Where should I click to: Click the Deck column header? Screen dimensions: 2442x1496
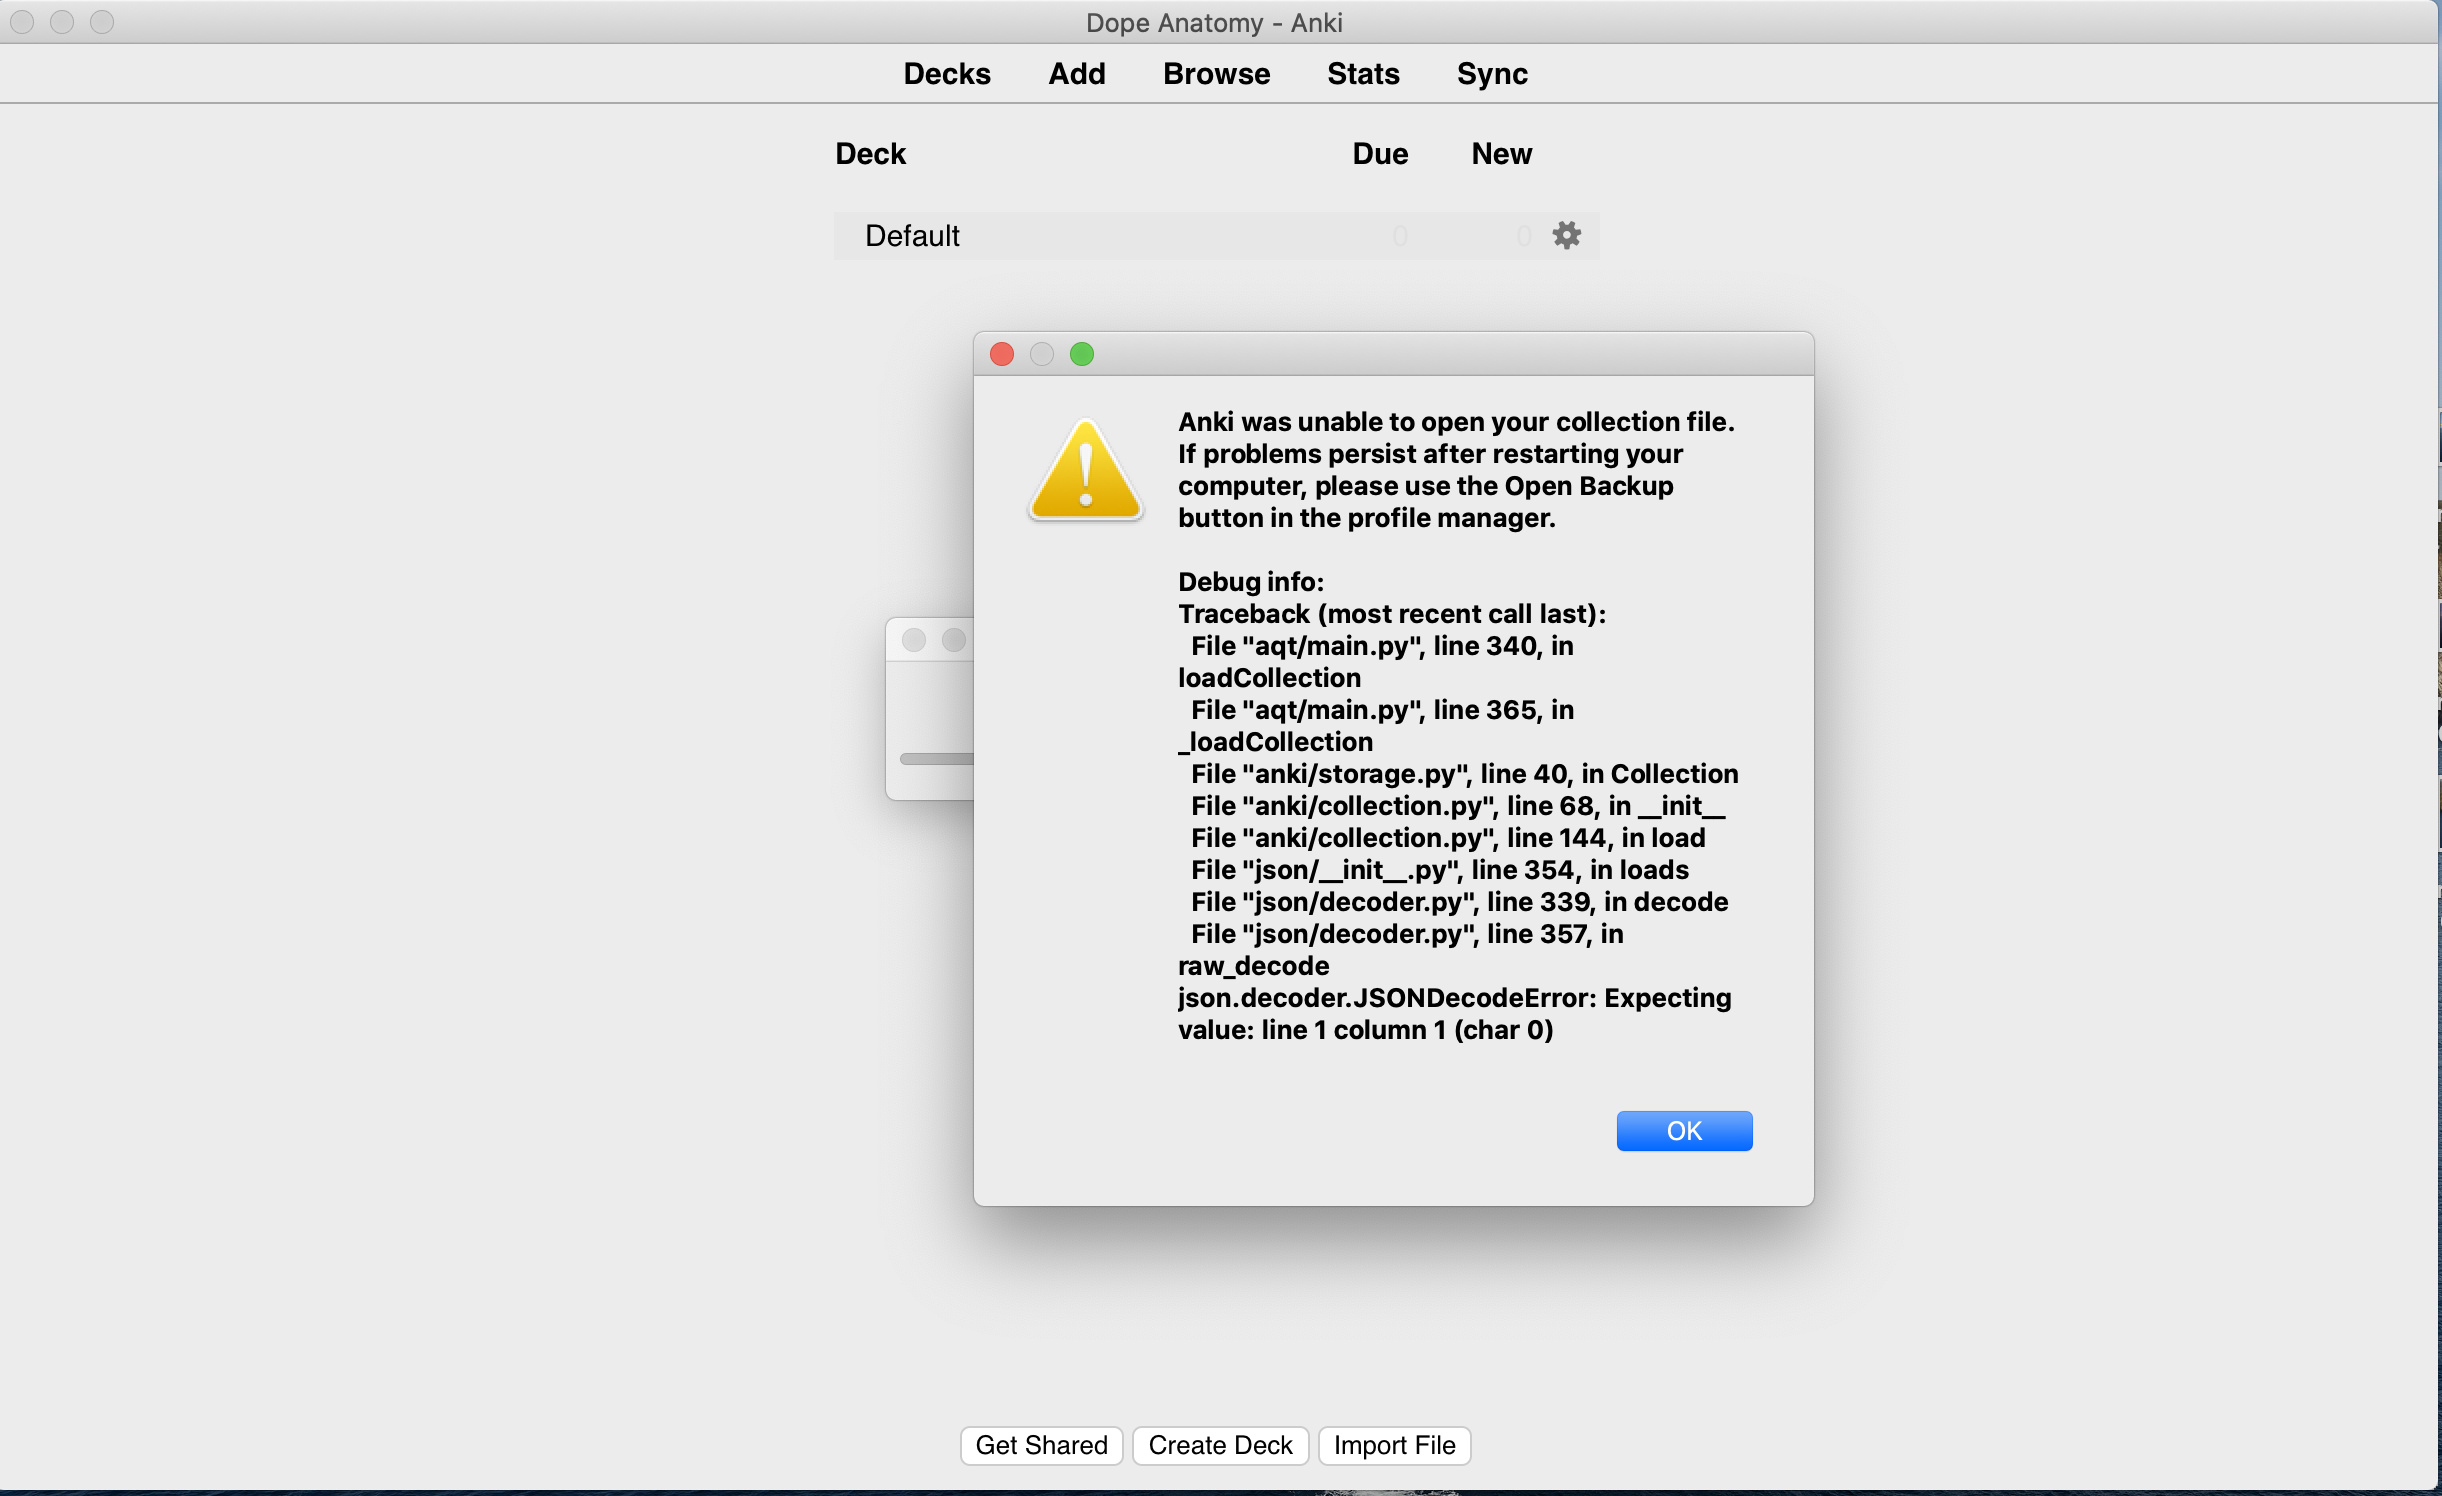[x=870, y=154]
